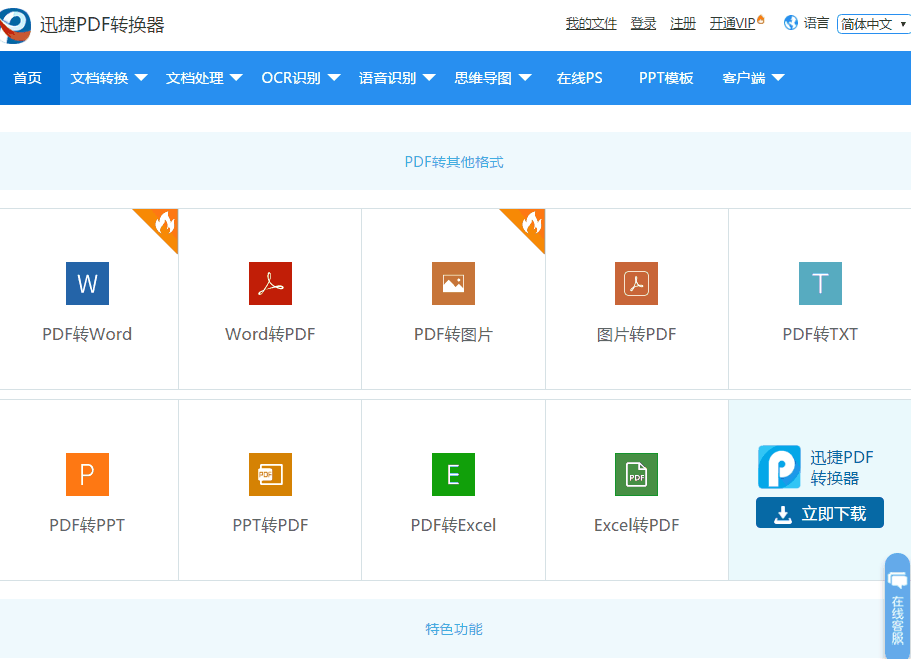Click the orange P PDF转PPT icon
This screenshot has height=659, width=911.
[x=87, y=474]
